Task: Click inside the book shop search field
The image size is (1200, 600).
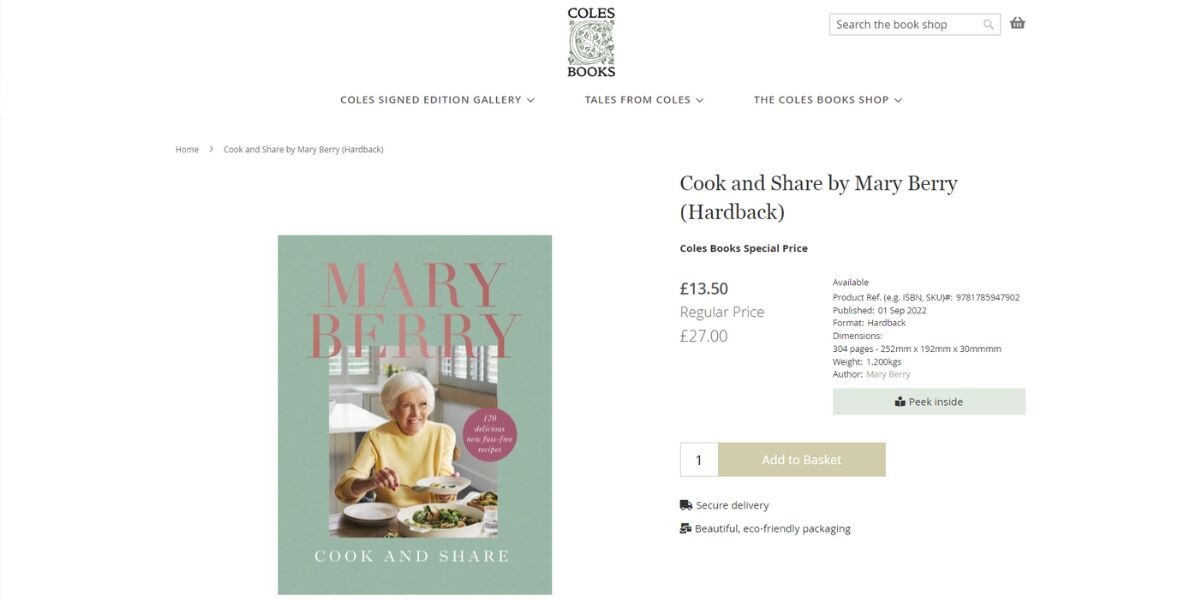Action: tap(900, 23)
